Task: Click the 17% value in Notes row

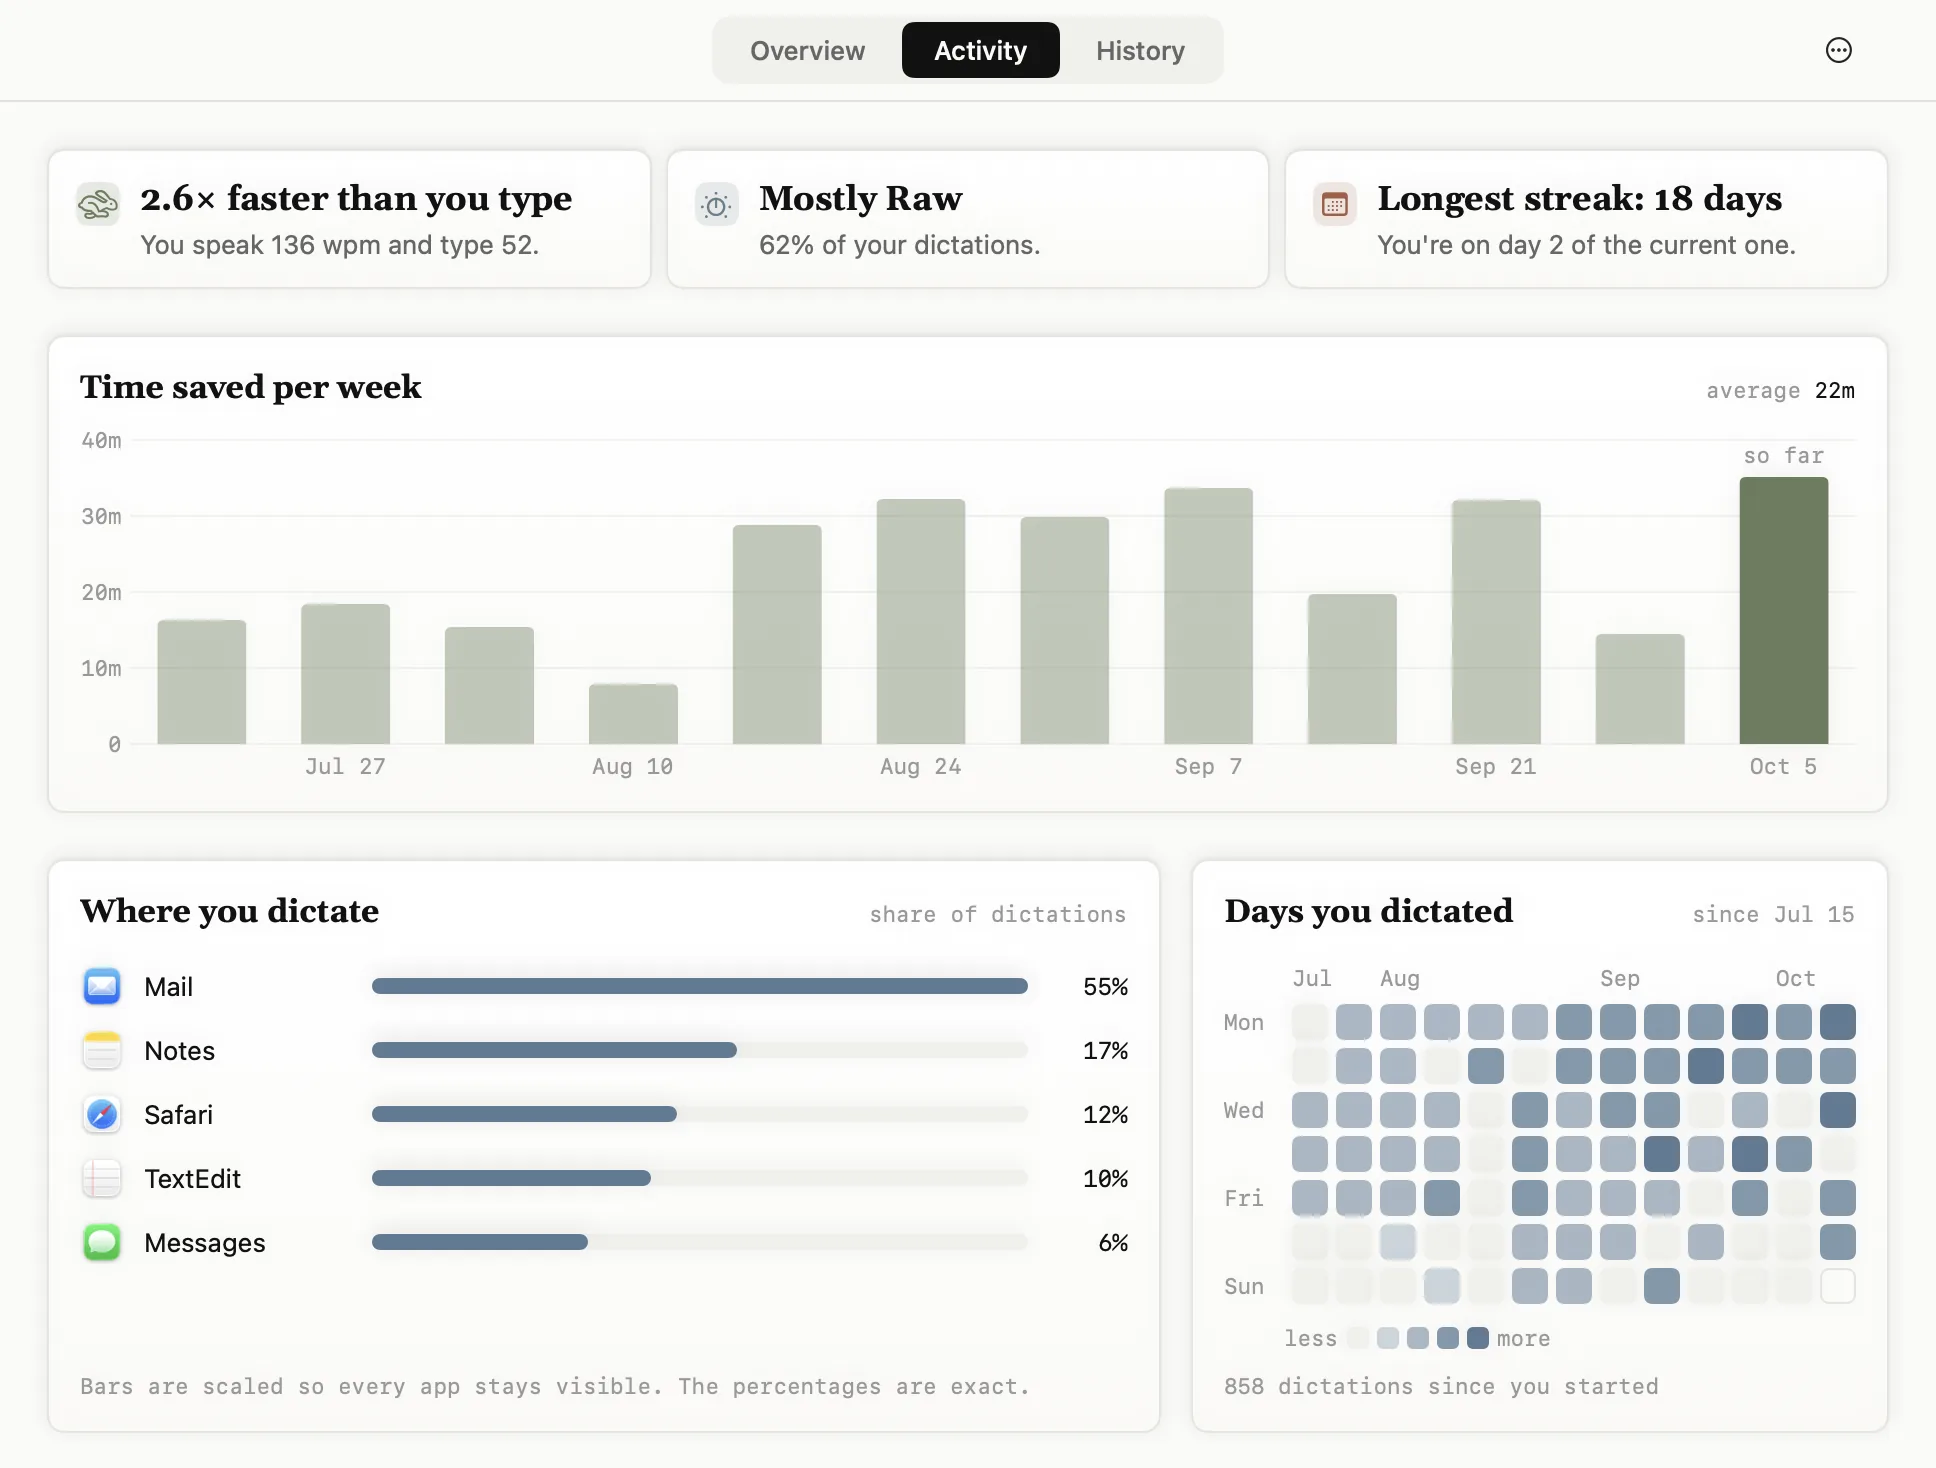Action: 1105,1051
